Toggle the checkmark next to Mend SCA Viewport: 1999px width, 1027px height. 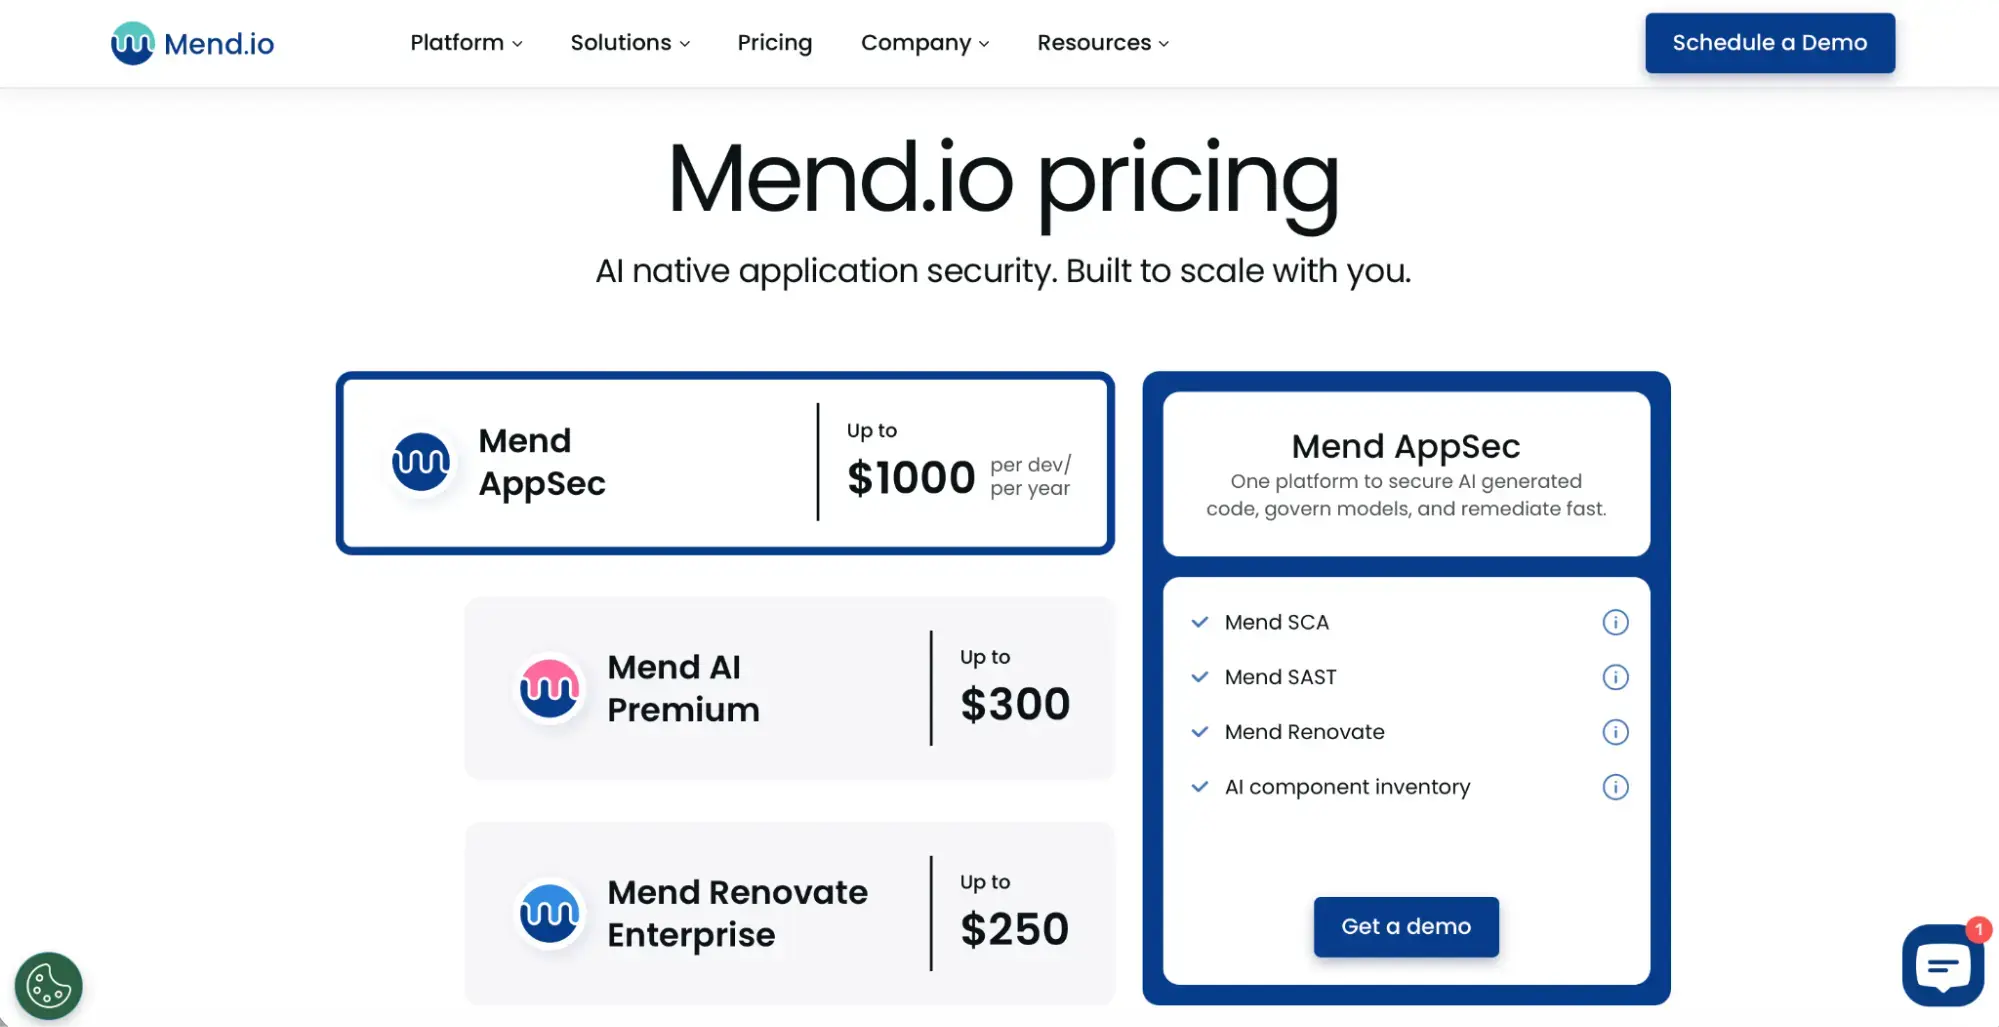[x=1199, y=622]
